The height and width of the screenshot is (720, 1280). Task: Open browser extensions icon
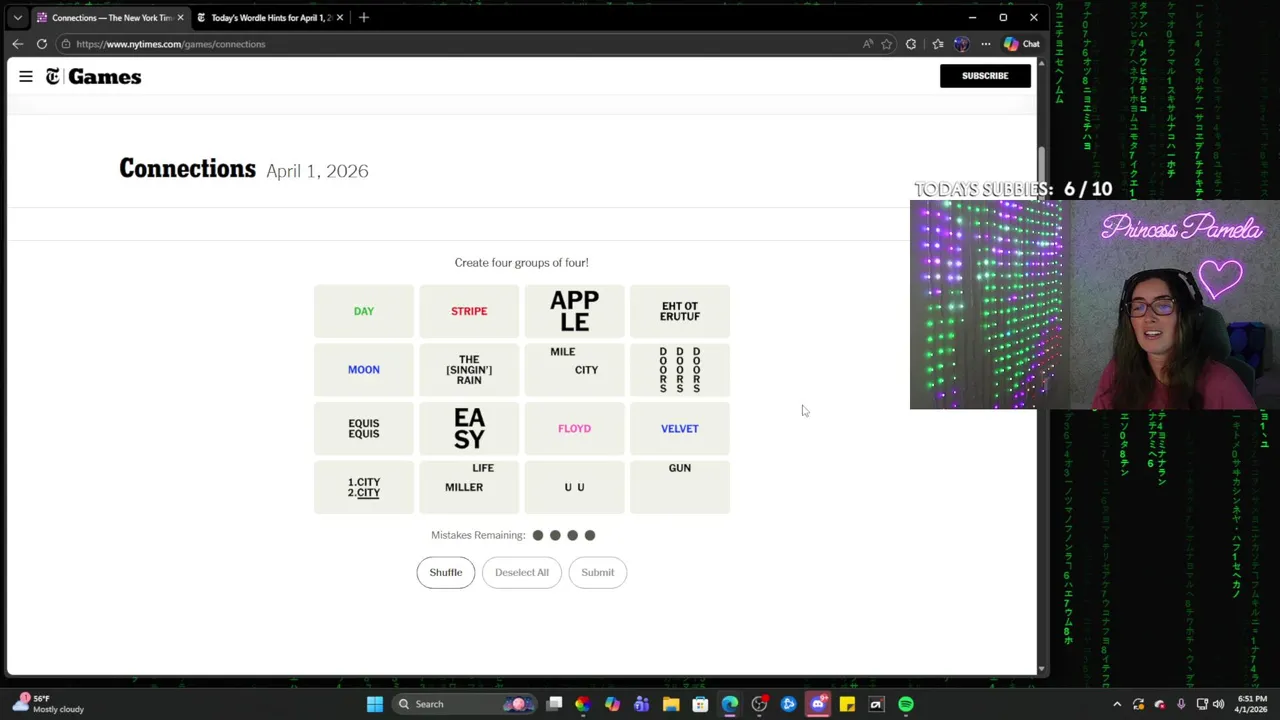911,44
